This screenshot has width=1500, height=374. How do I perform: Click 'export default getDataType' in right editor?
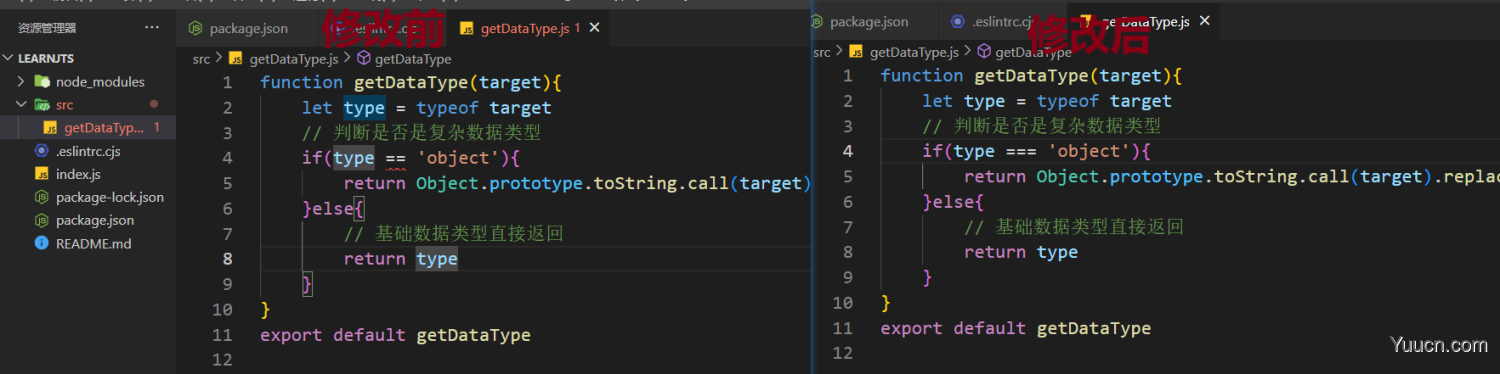click(x=1016, y=328)
